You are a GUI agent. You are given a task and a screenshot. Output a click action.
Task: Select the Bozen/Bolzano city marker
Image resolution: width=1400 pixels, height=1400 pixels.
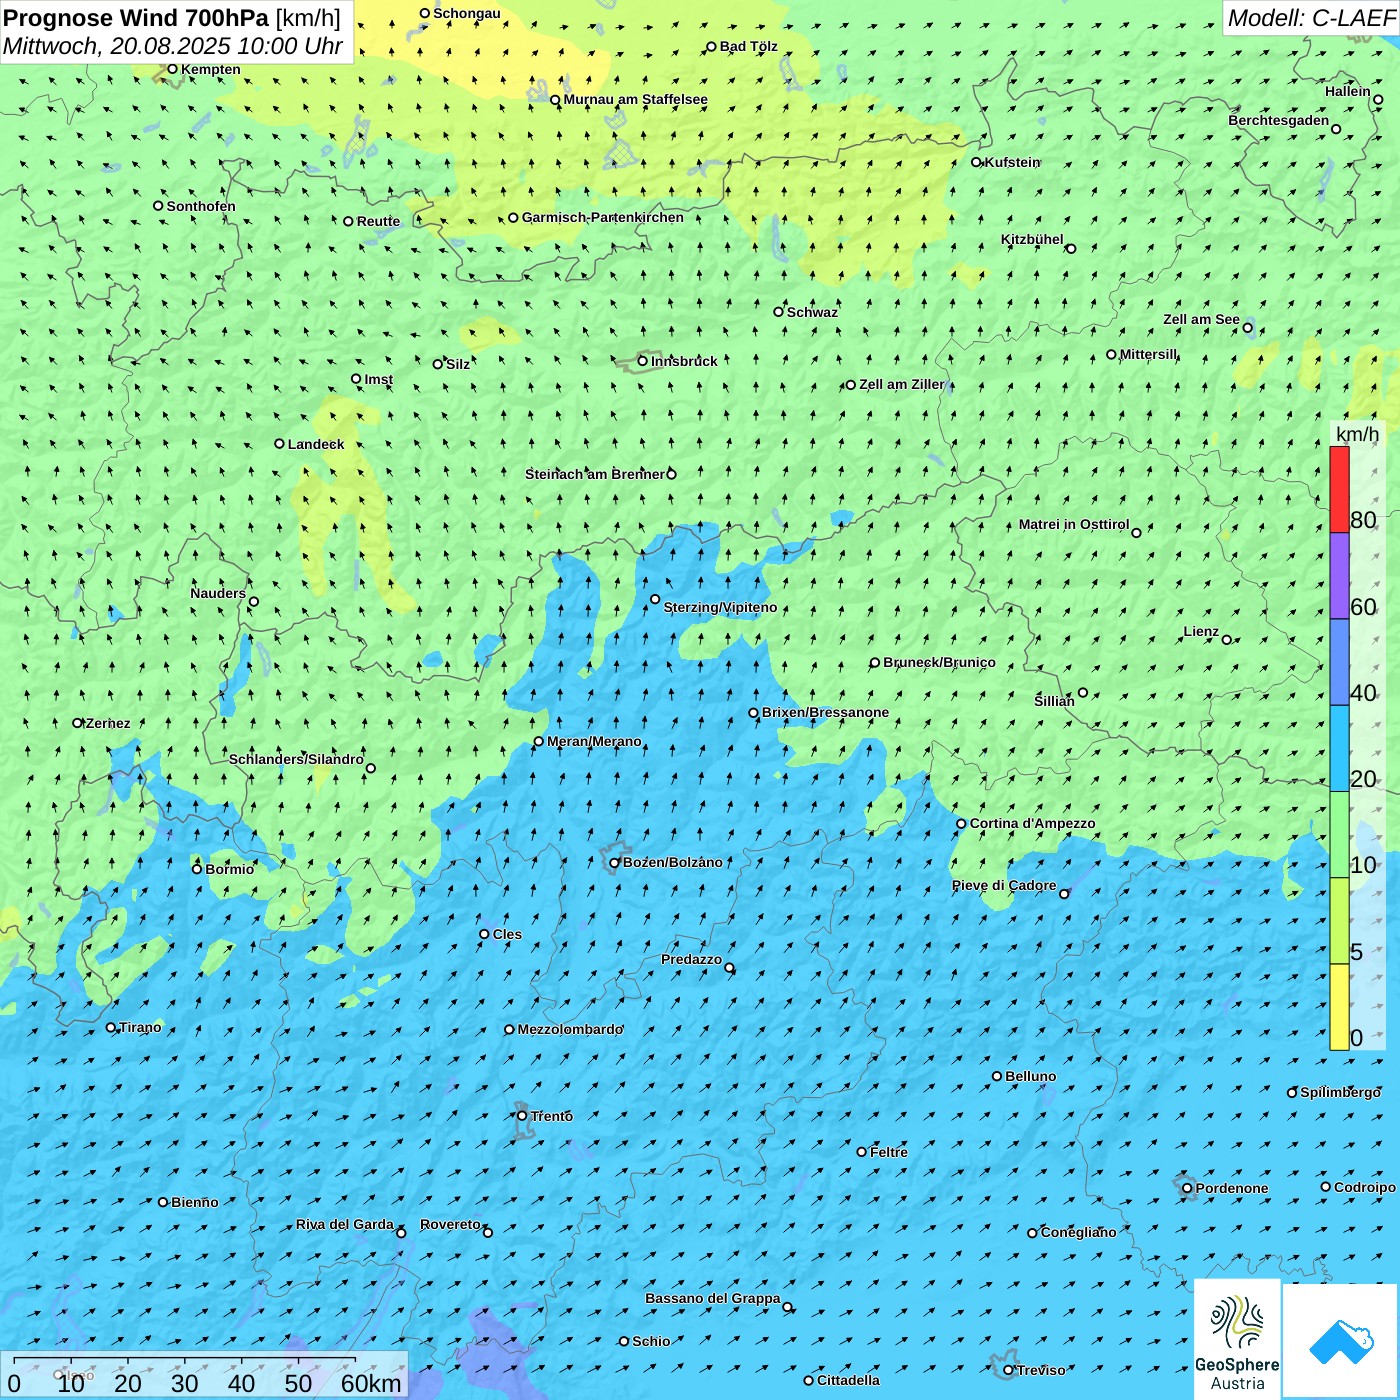click(615, 863)
